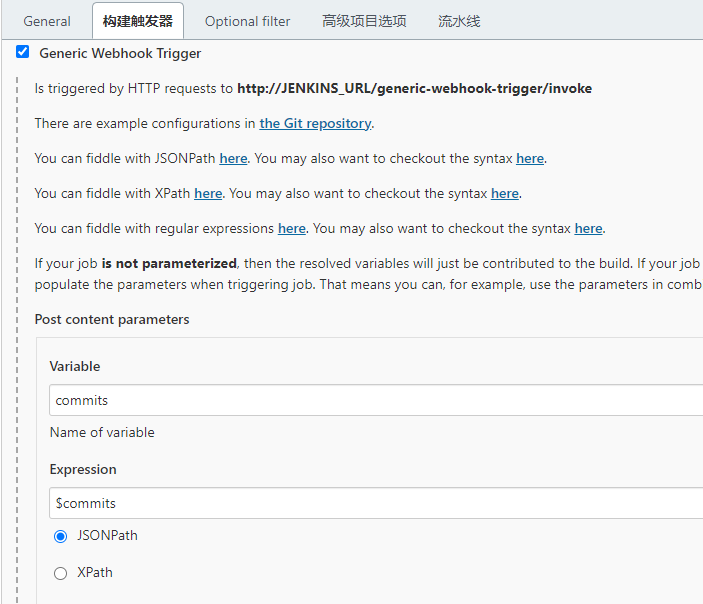Switch to the 流水线 tab

(459, 21)
